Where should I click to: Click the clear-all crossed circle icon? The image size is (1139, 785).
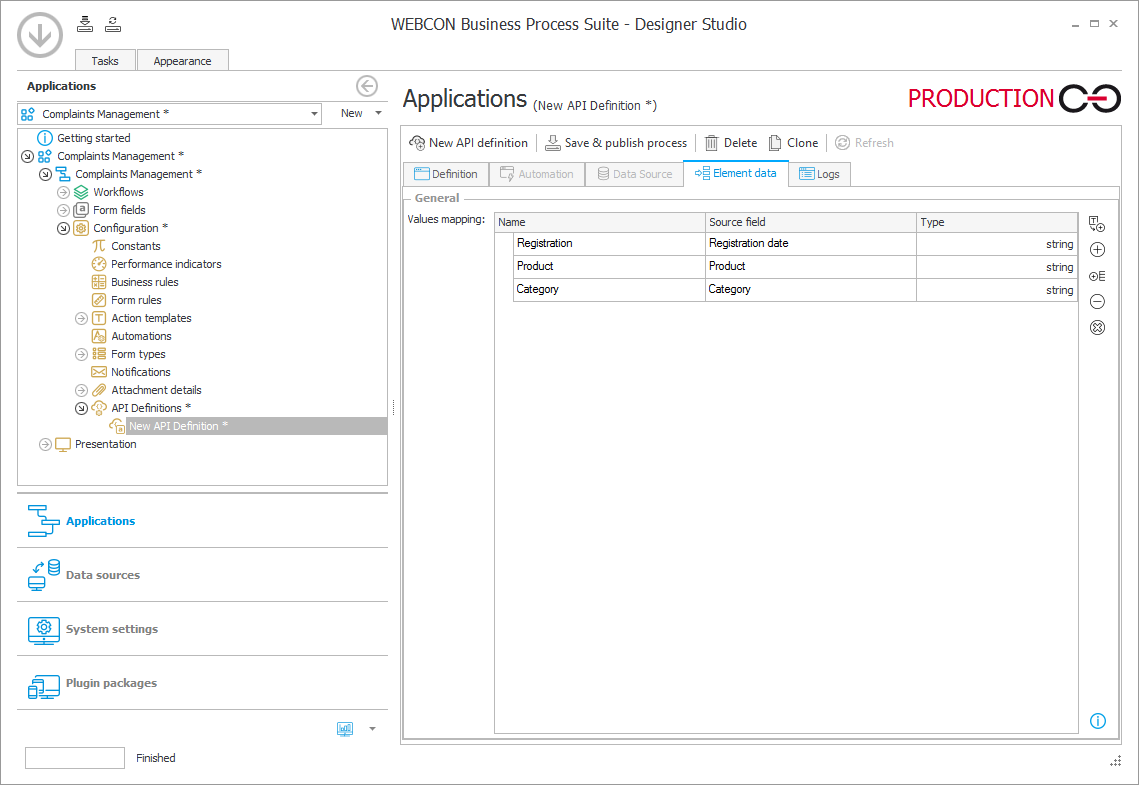pos(1098,328)
